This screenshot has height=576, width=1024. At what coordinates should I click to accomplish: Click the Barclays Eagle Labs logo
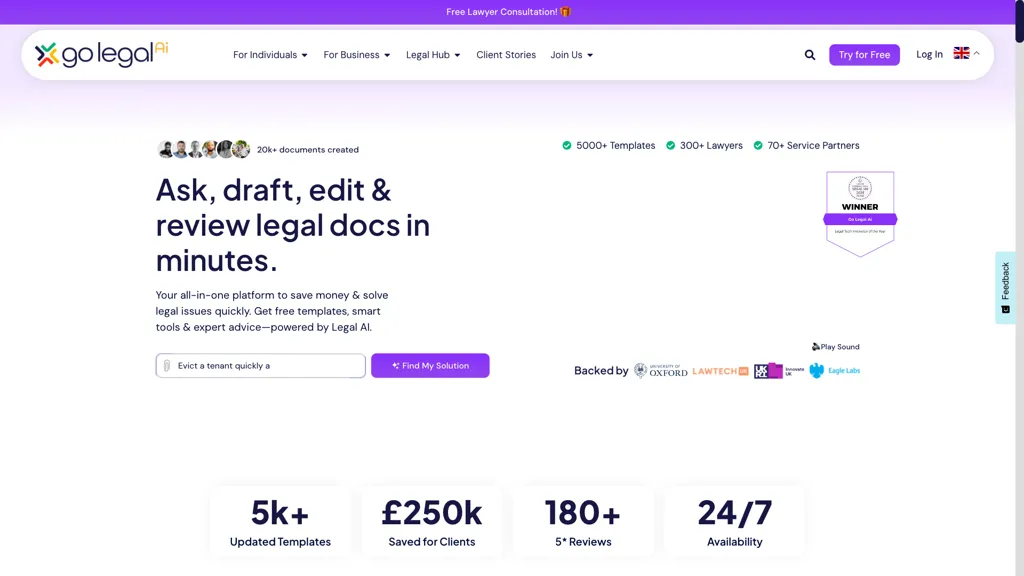click(834, 371)
